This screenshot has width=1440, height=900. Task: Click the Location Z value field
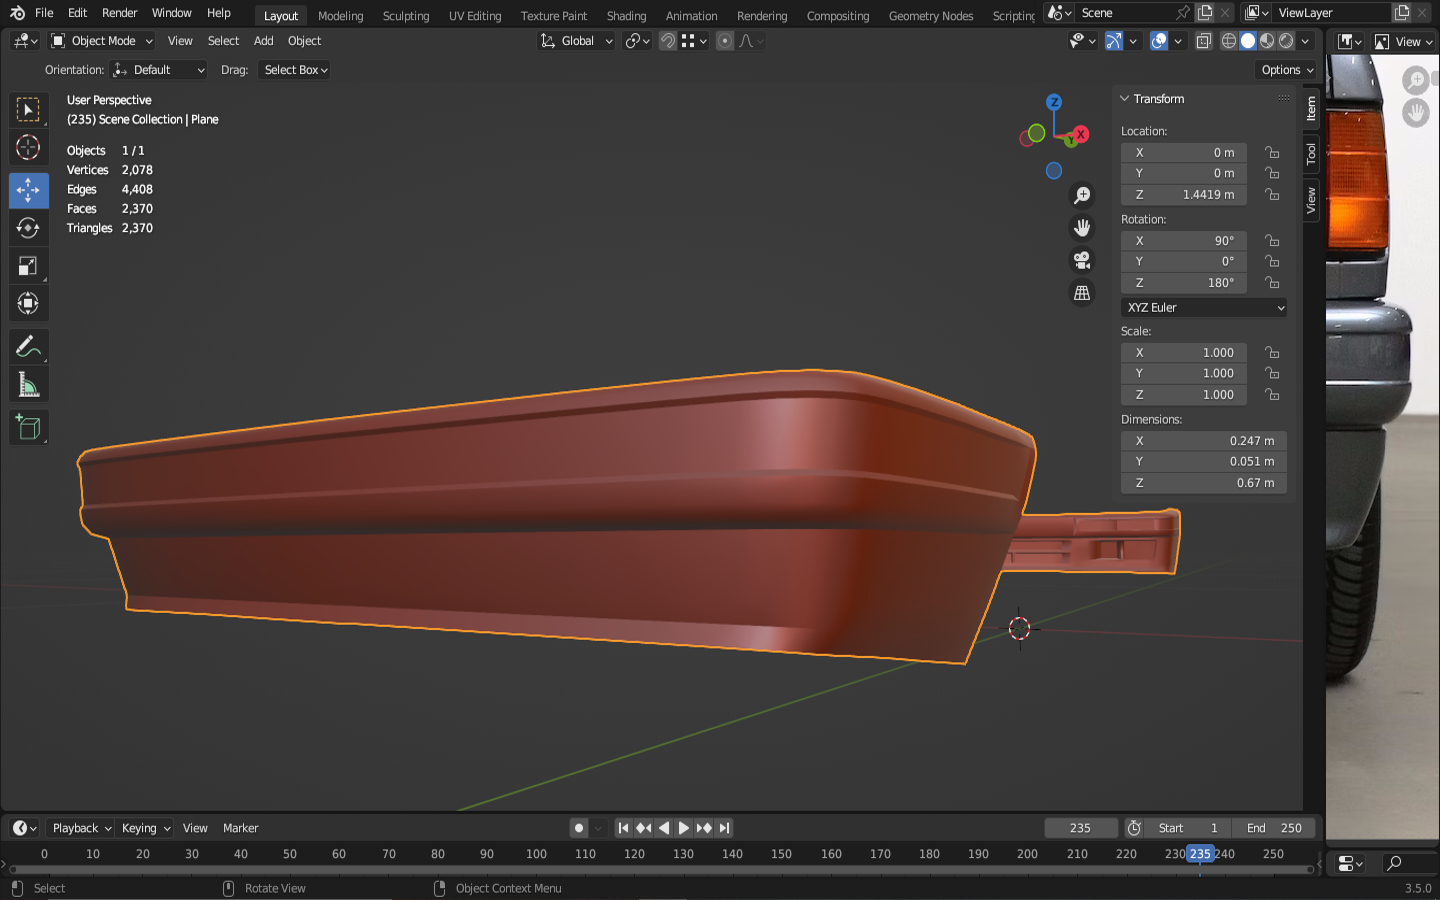tap(1184, 195)
